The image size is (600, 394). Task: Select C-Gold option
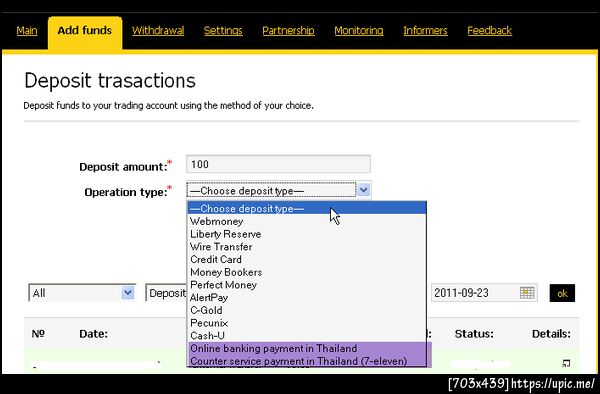coord(307,310)
